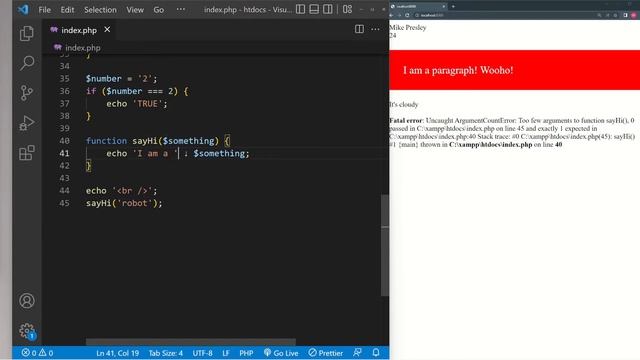This screenshot has width=640, height=360.
Task: Open the browser side panel icon
Action: click(x=625, y=15)
